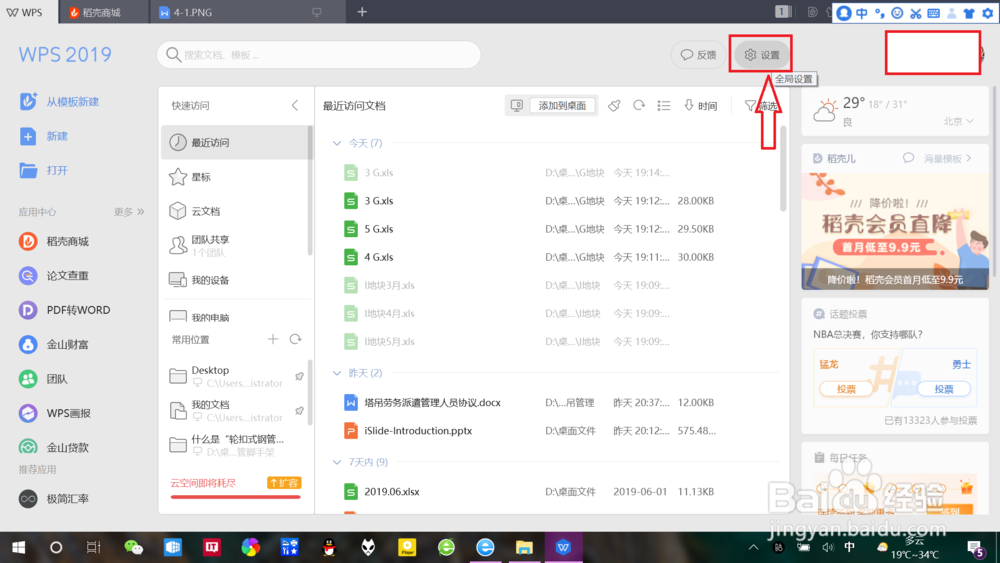Unpin the Desktop location
This screenshot has width=1000, height=563.
[299, 376]
